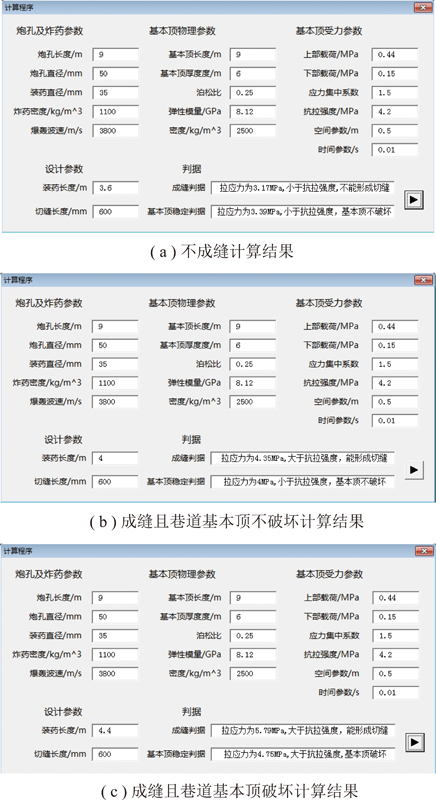Image resolution: width=436 pixels, height=800 pixels.
Task: Run calculation with play button in dialog (a)
Action: pyautogui.click(x=414, y=199)
